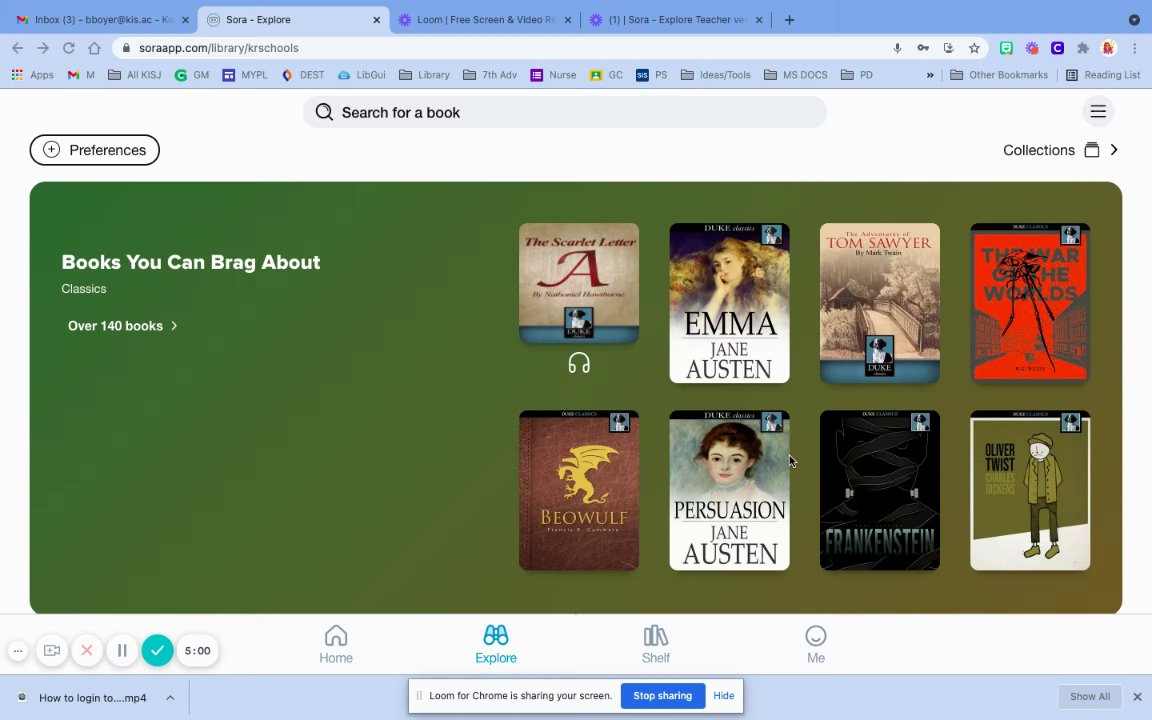Open Preferences filter button
1152x720 pixels.
click(x=95, y=150)
